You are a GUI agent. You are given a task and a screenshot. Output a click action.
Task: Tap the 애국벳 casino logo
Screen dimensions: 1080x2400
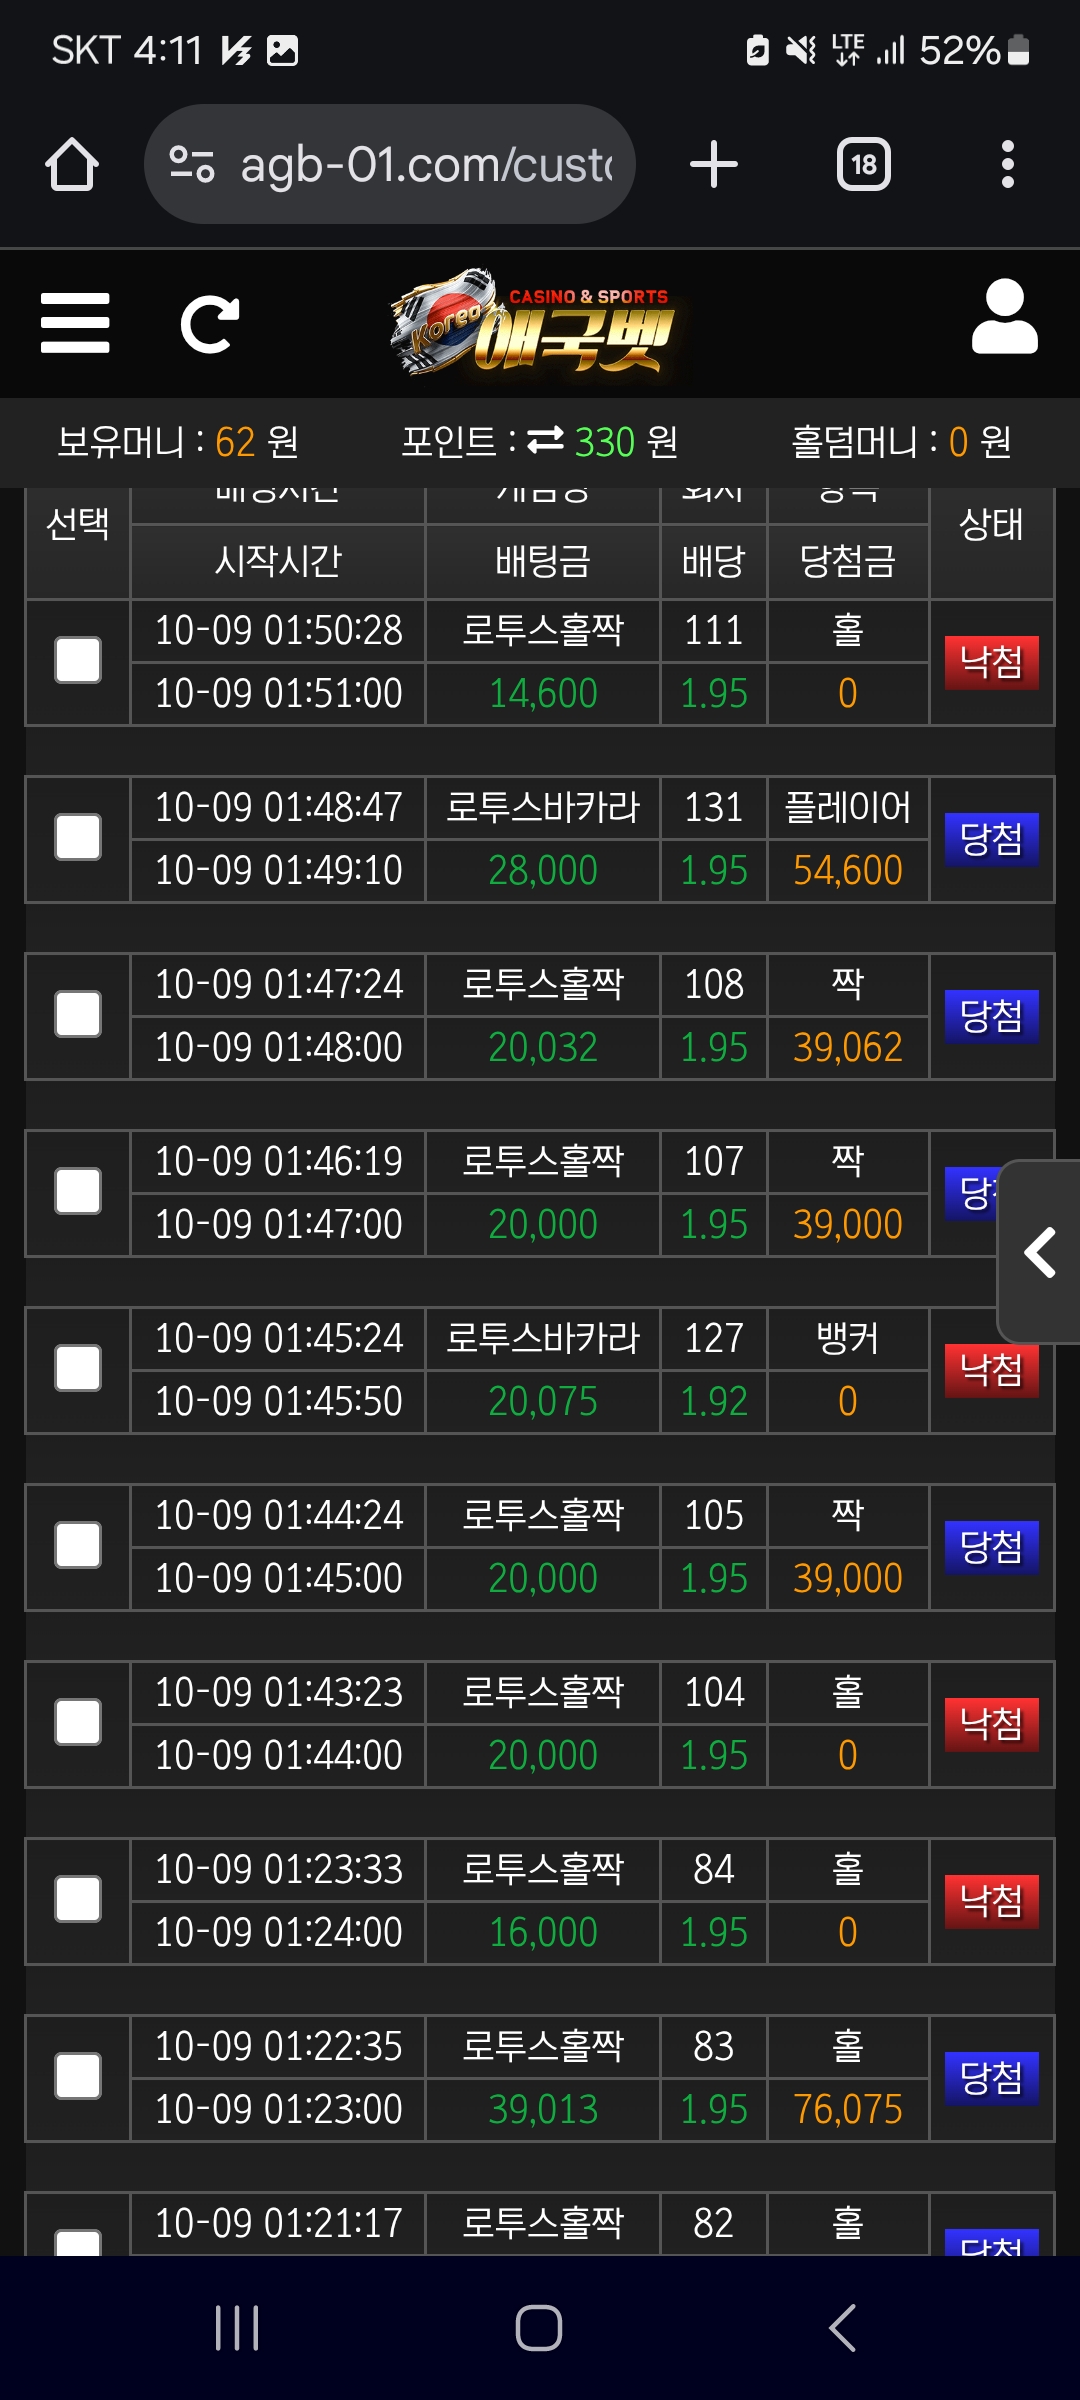click(535, 322)
